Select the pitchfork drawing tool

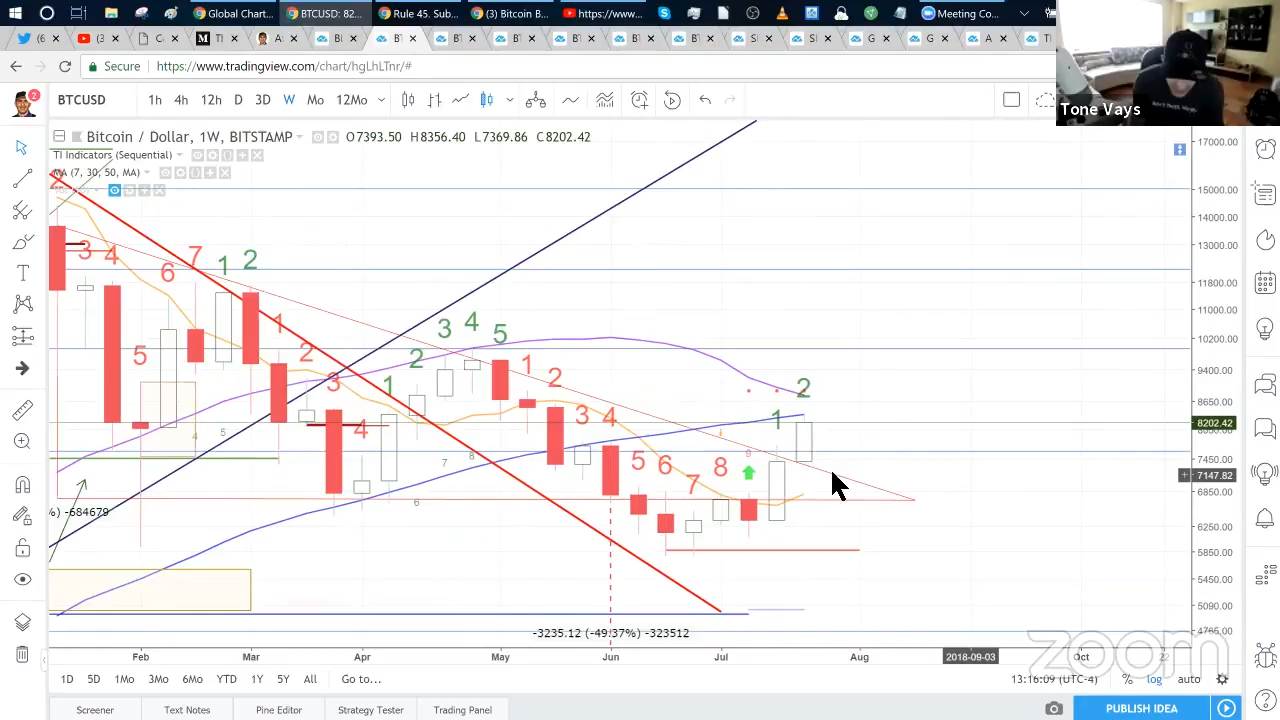22,211
